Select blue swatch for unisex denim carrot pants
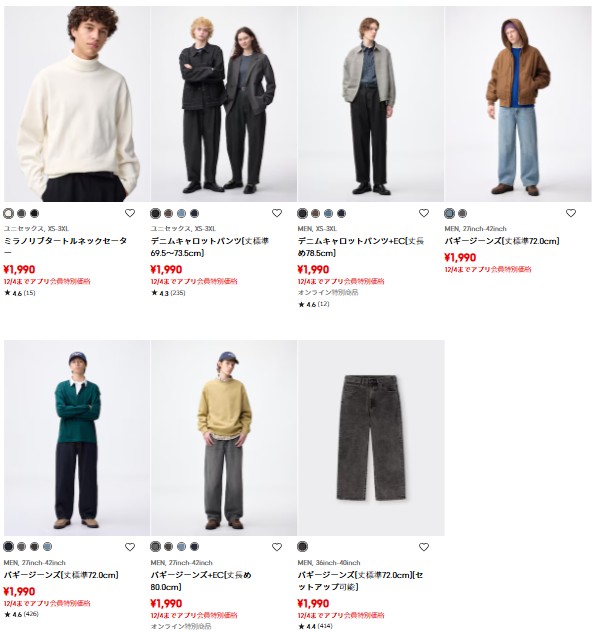Screen dimensions: 595x632 tap(181, 213)
